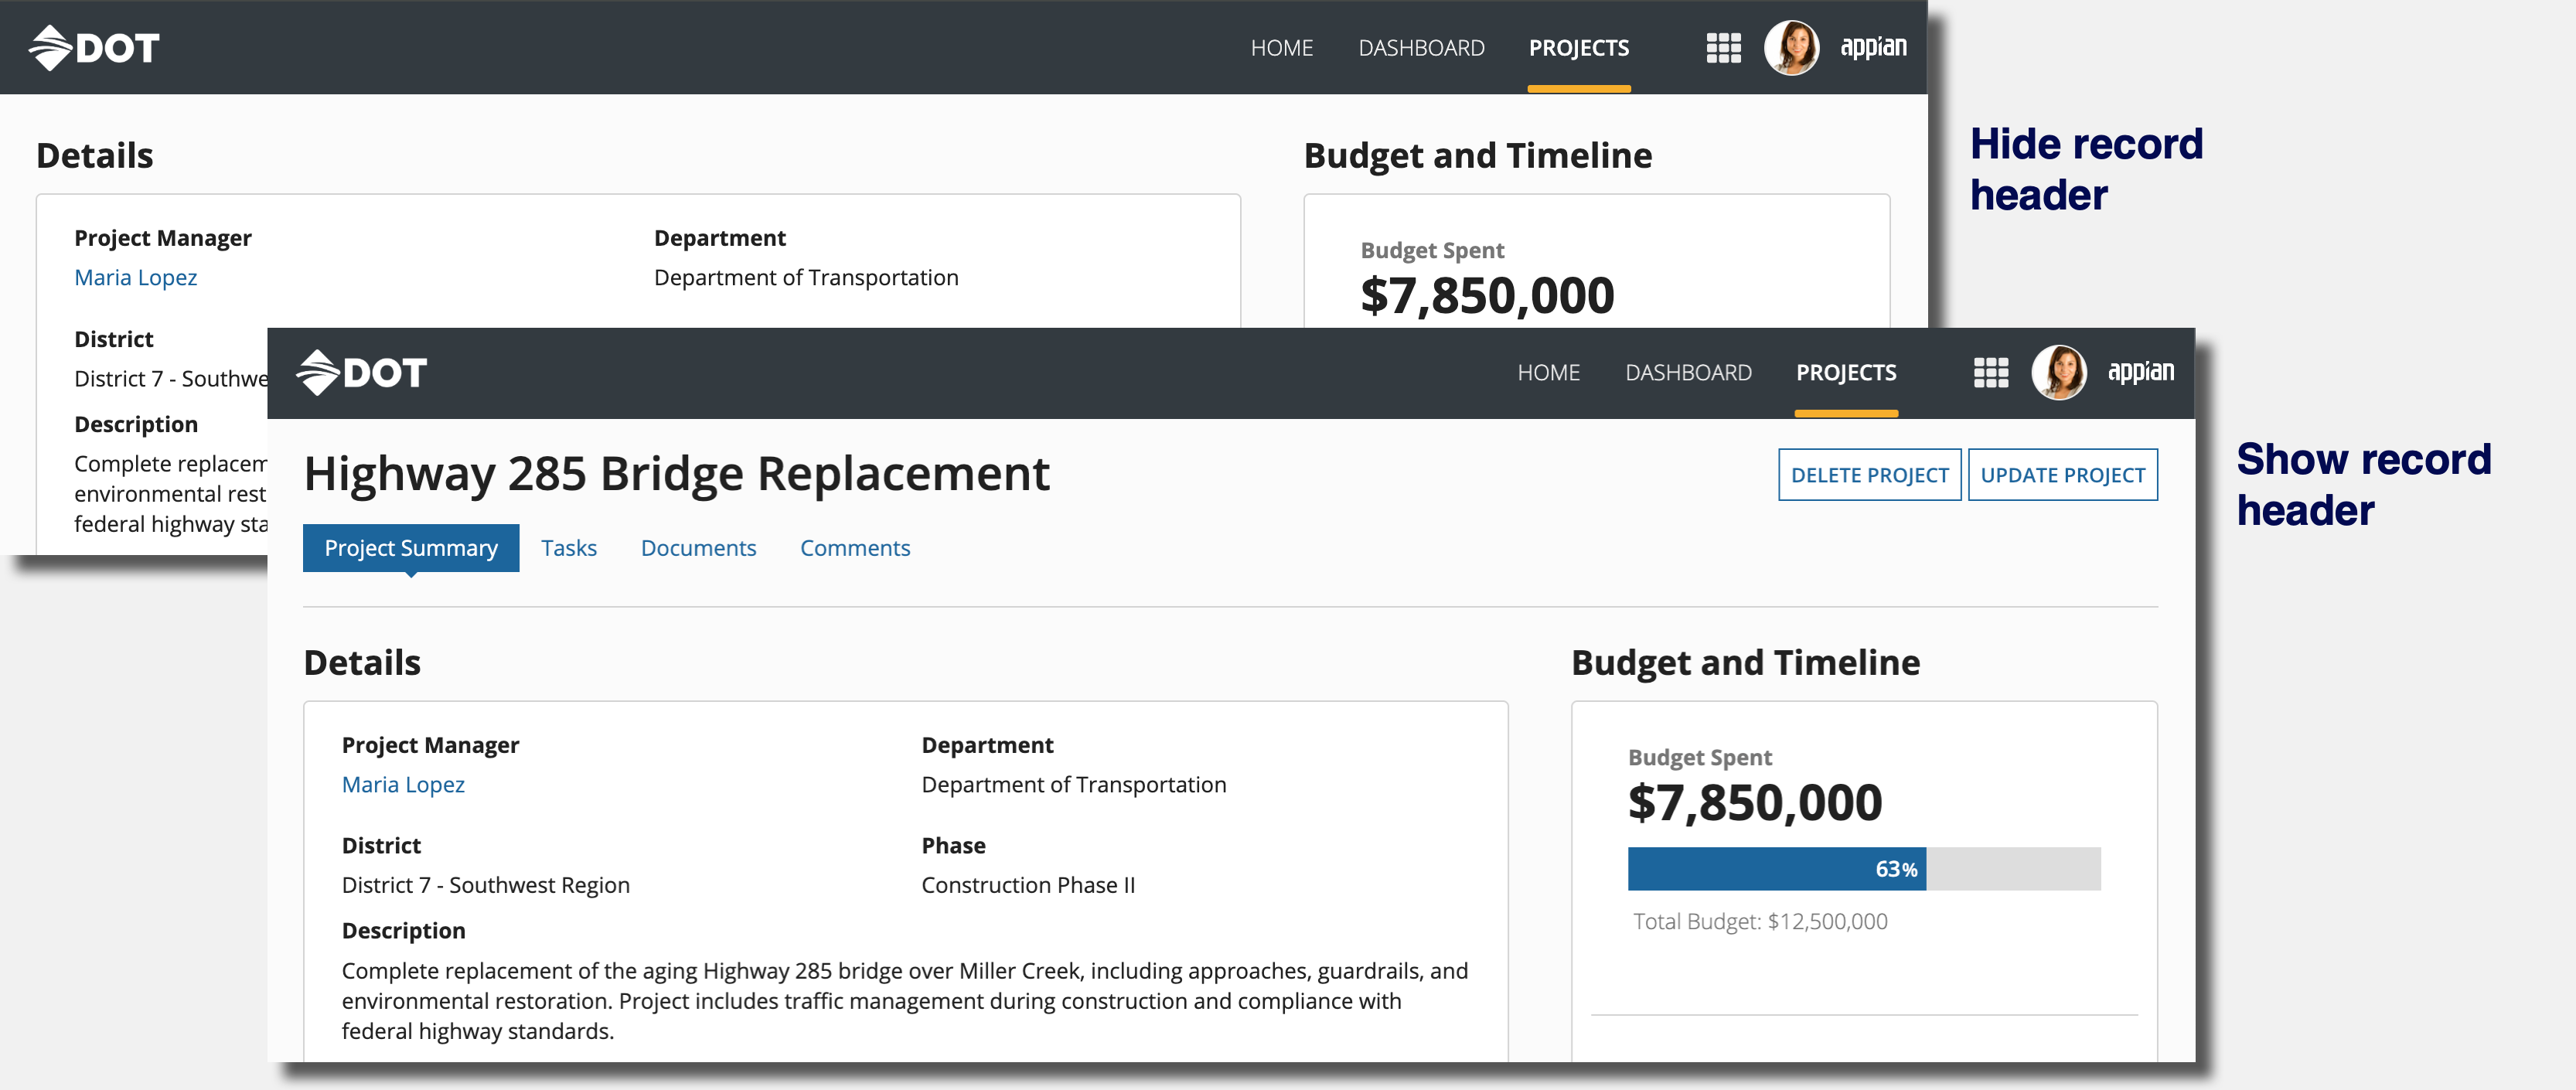Image resolution: width=2576 pixels, height=1090 pixels.
Task: Click the $7,850,000 amount in front window
Action: (1755, 803)
